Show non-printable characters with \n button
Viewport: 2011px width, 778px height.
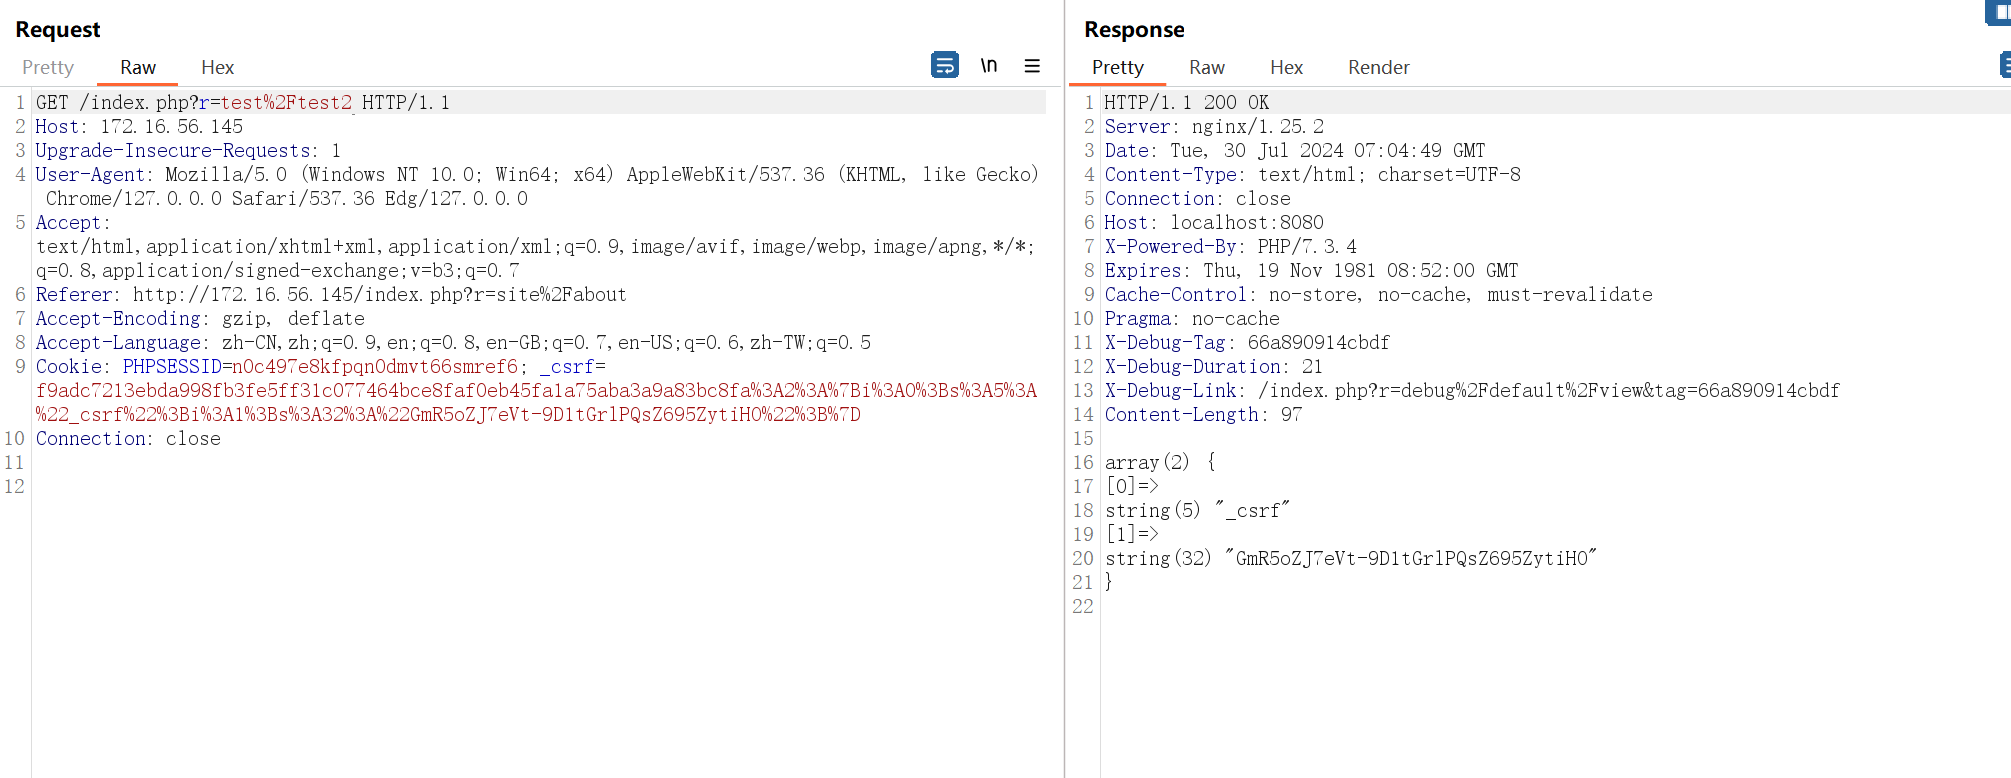(988, 65)
